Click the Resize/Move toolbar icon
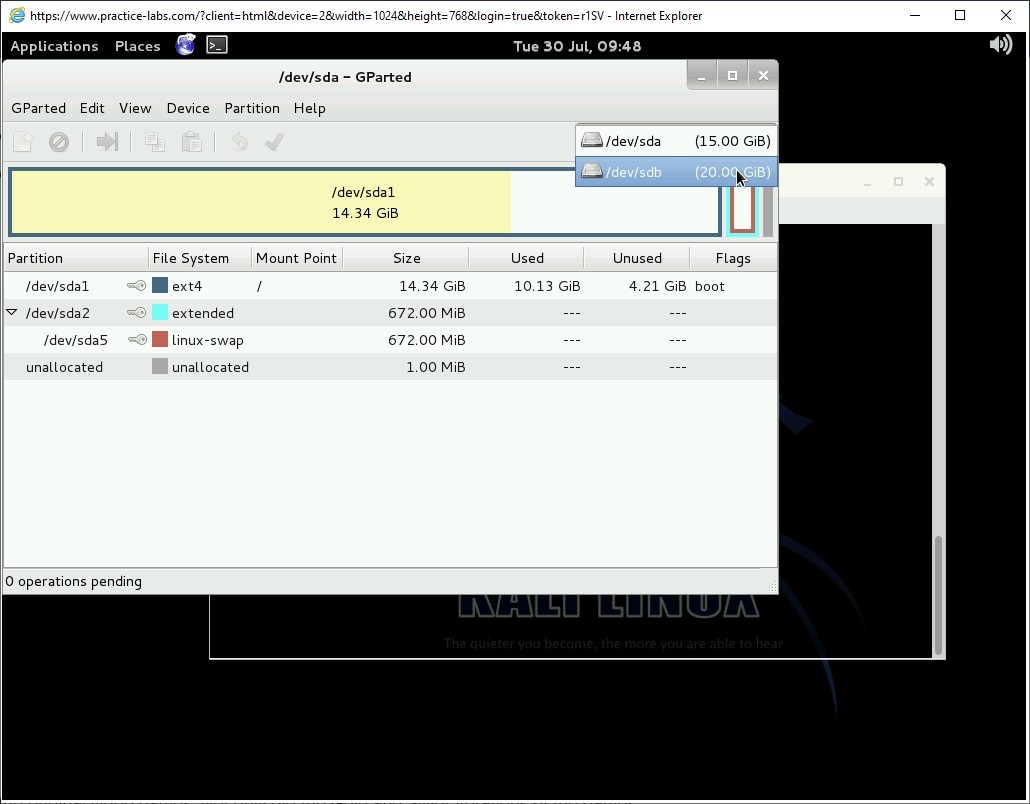Viewport: 1030px width, 804px height. click(x=107, y=142)
